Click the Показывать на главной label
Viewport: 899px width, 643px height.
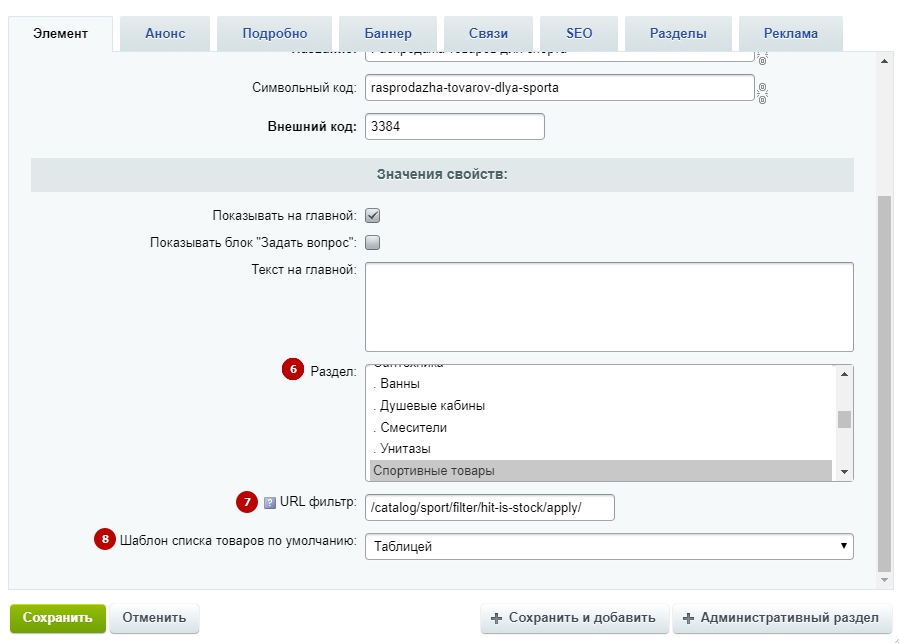(x=284, y=216)
